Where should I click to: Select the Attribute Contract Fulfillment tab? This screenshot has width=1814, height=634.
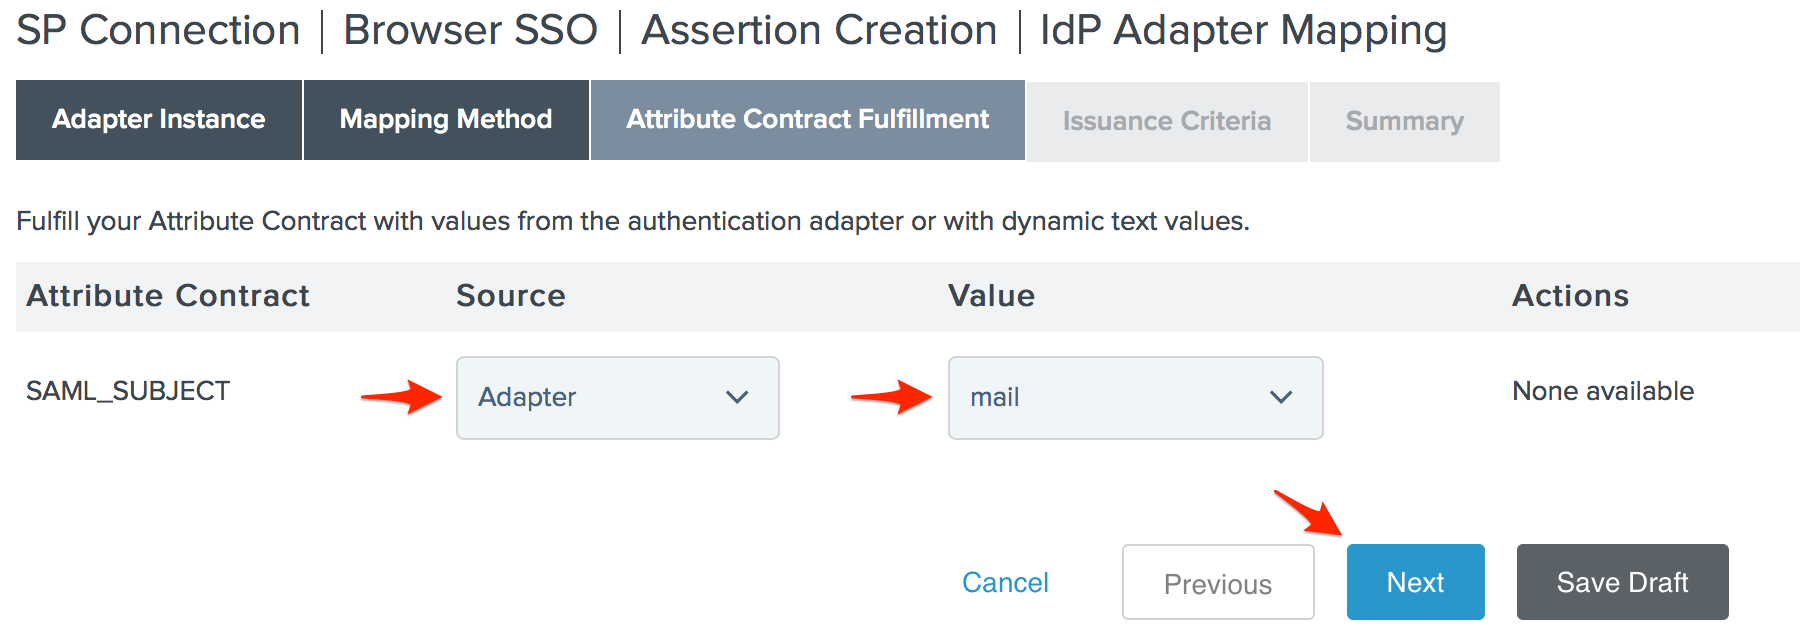pos(807,120)
